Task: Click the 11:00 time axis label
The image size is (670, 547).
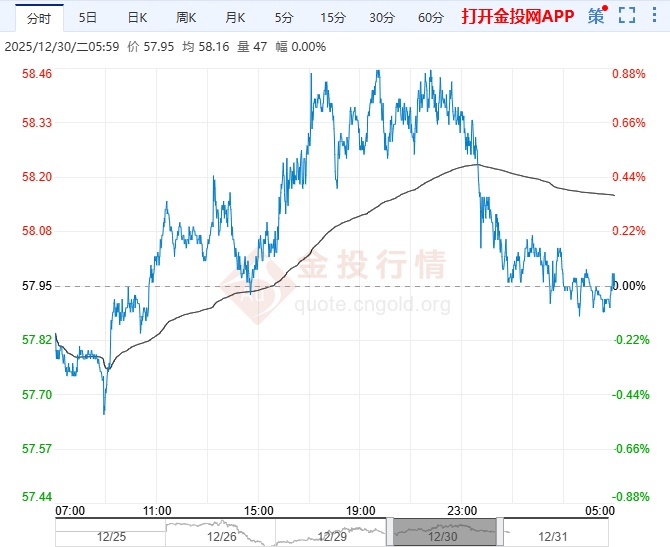Action: point(157,511)
